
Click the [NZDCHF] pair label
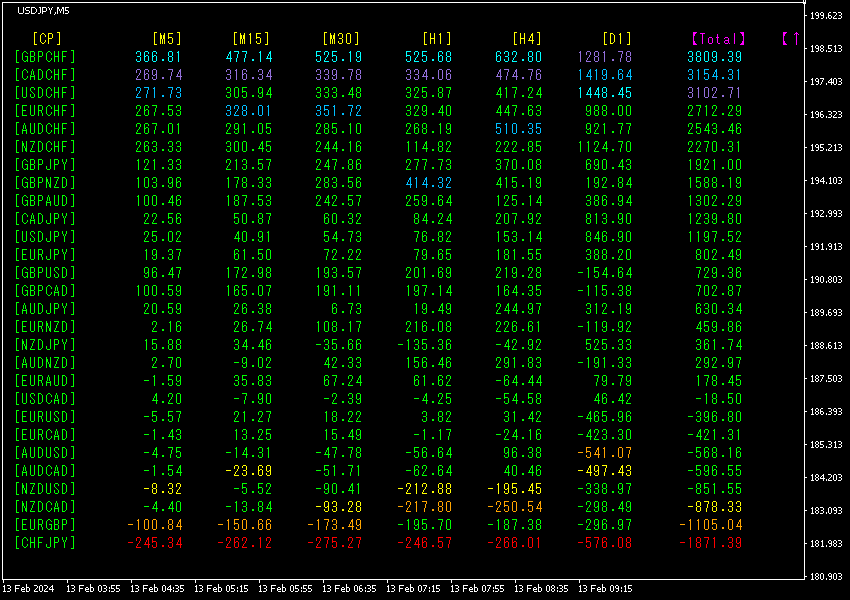pyautogui.click(x=45, y=146)
